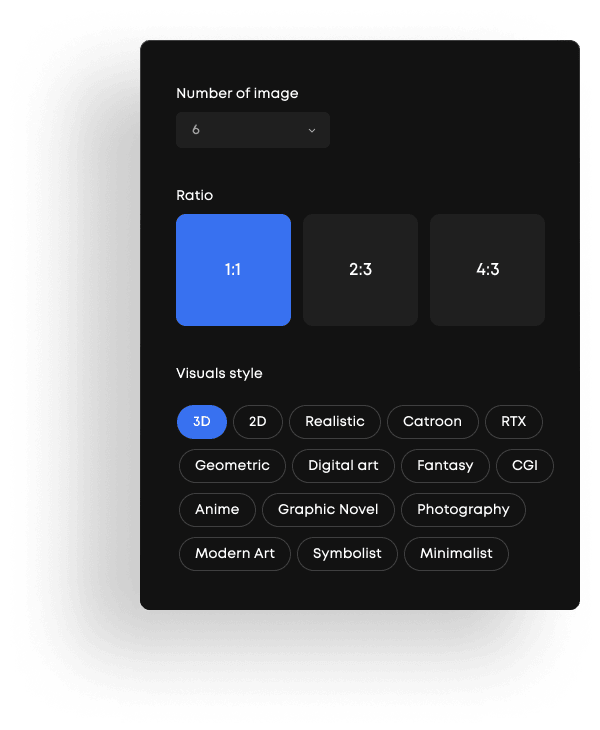Select the Minimalist style chip
This screenshot has height=730, width=600.
pos(456,554)
